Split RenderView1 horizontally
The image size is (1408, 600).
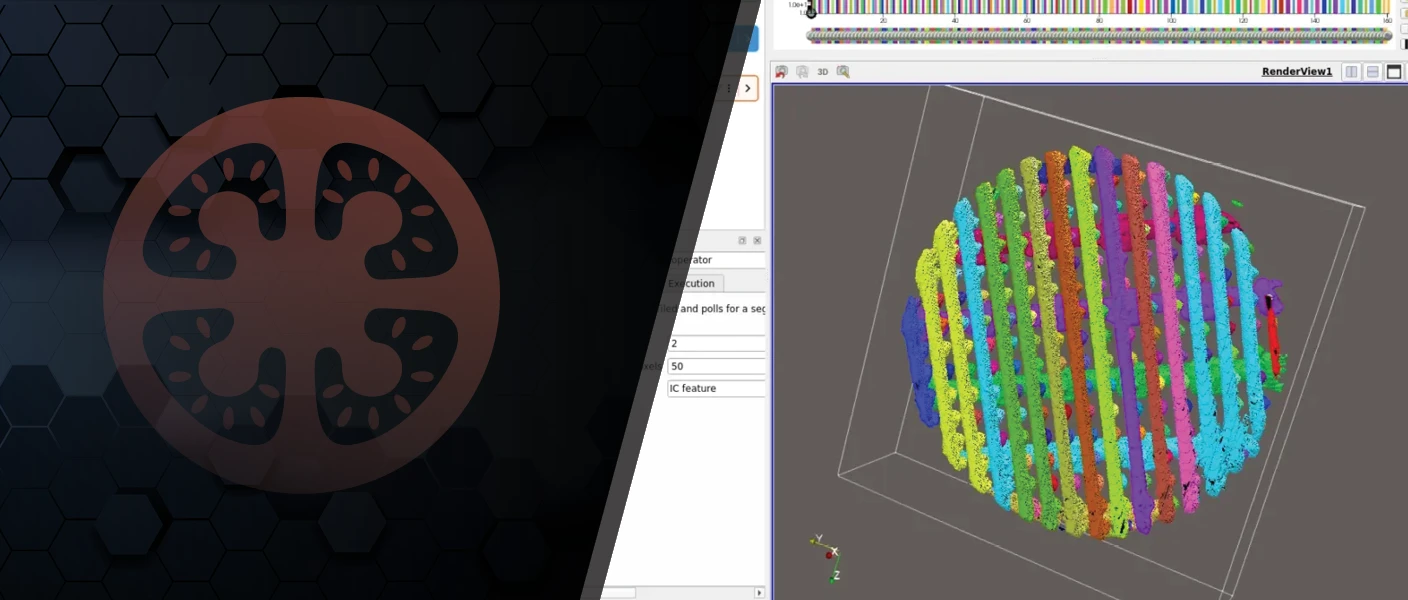tap(1351, 72)
